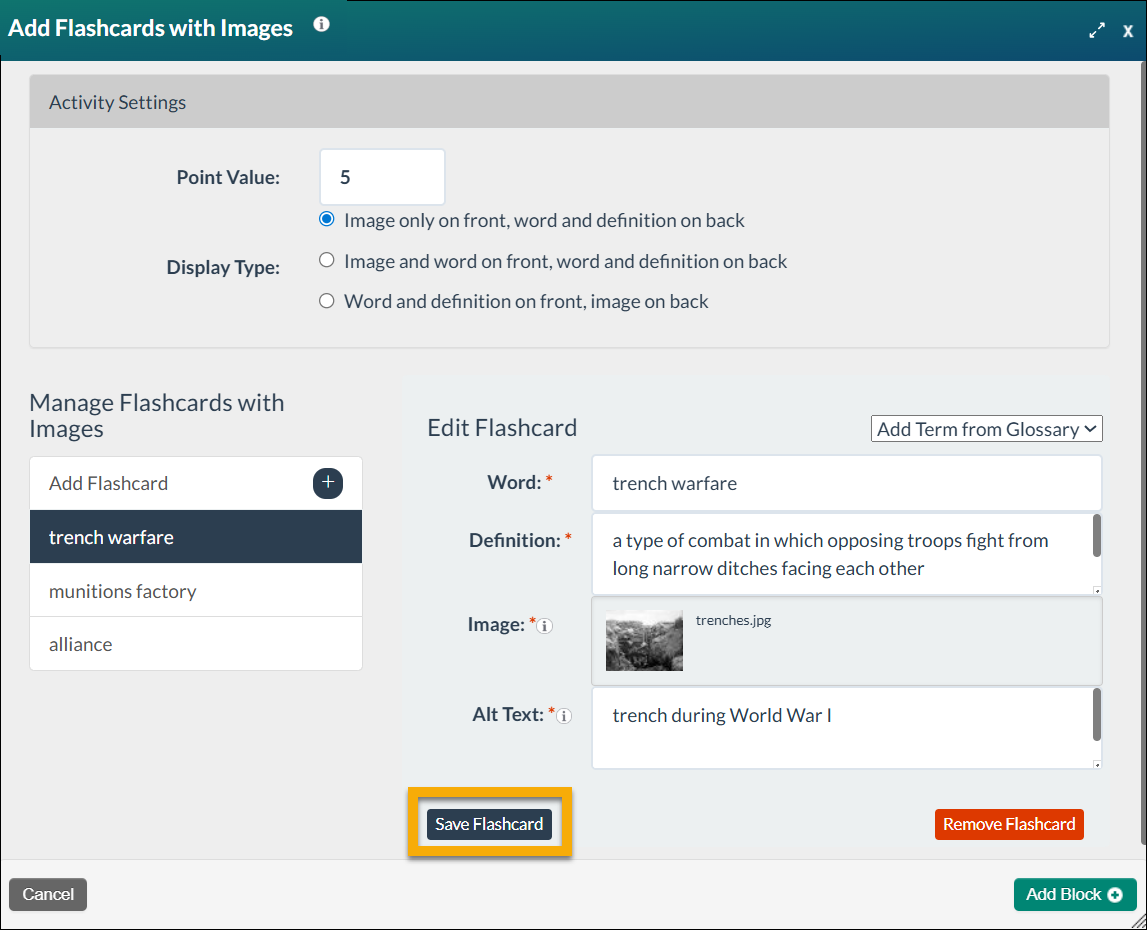Select Image and word on front option
The width and height of the screenshot is (1147, 930).
pos(327,260)
